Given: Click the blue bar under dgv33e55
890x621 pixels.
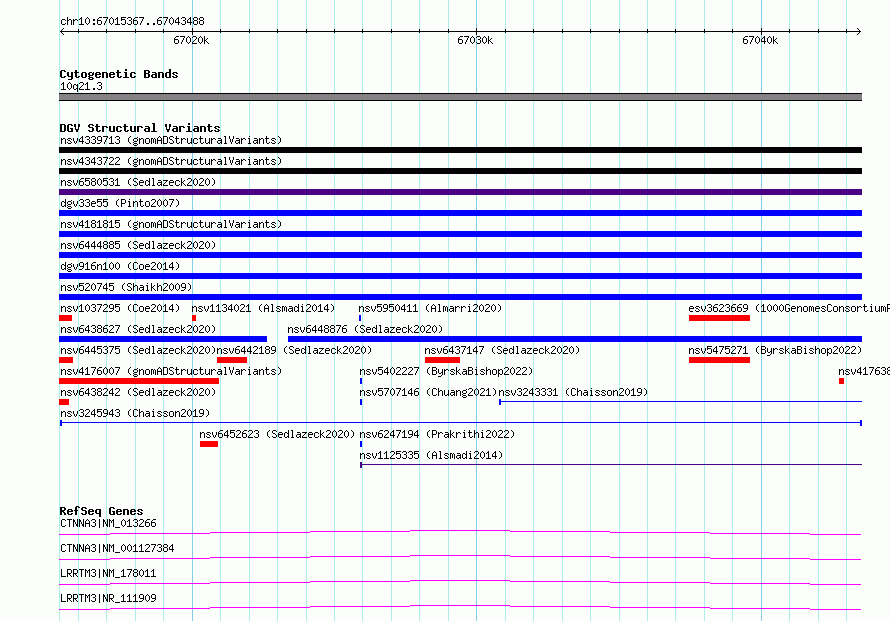Looking at the screenshot, I should pos(460,213).
